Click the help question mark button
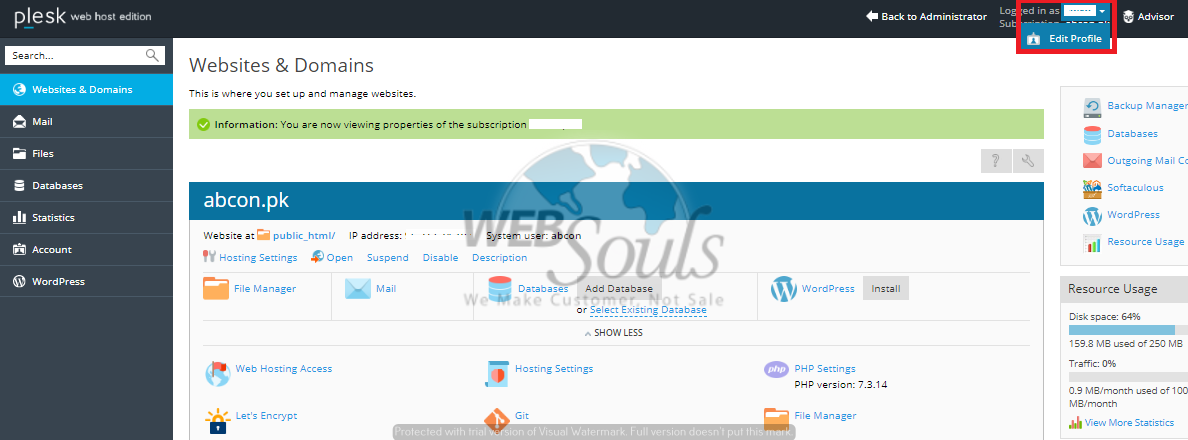1188x440 pixels. pyautogui.click(x=996, y=161)
